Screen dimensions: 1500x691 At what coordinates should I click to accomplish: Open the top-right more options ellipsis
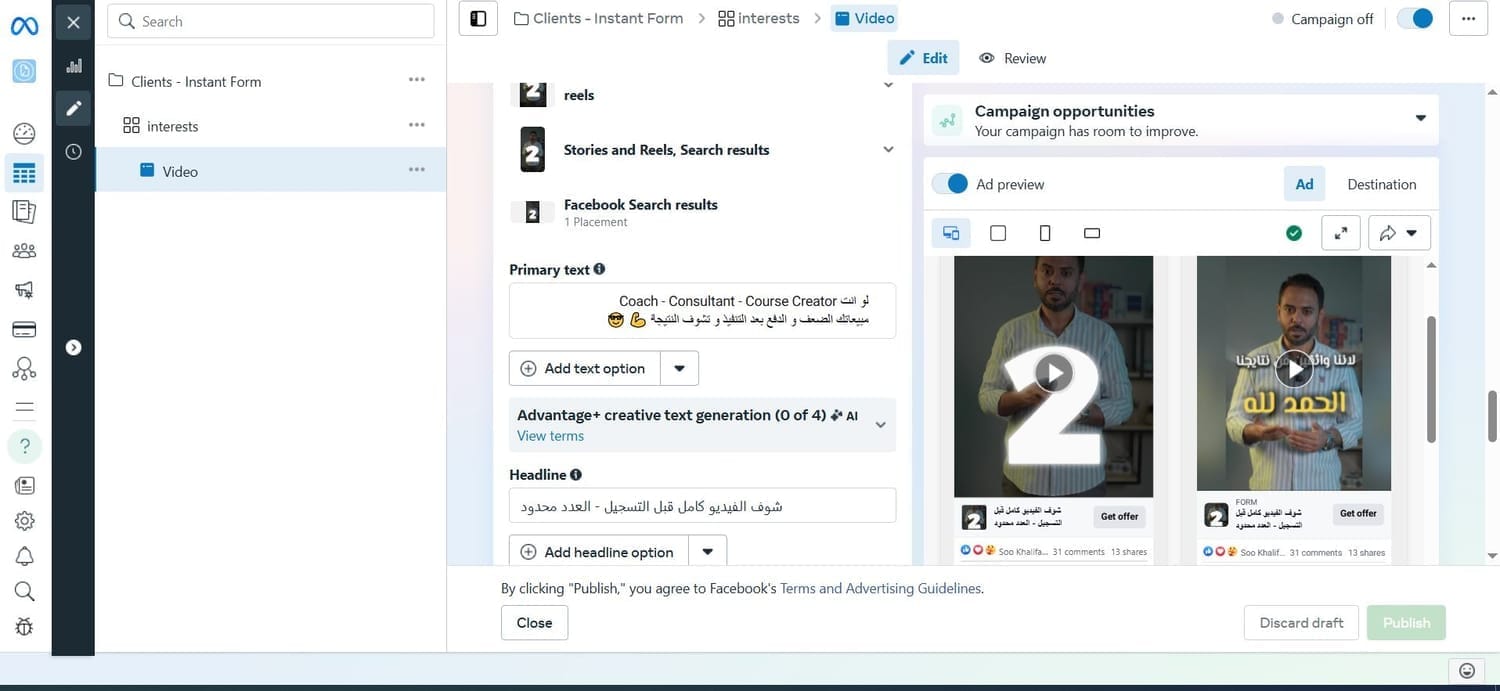1468,18
